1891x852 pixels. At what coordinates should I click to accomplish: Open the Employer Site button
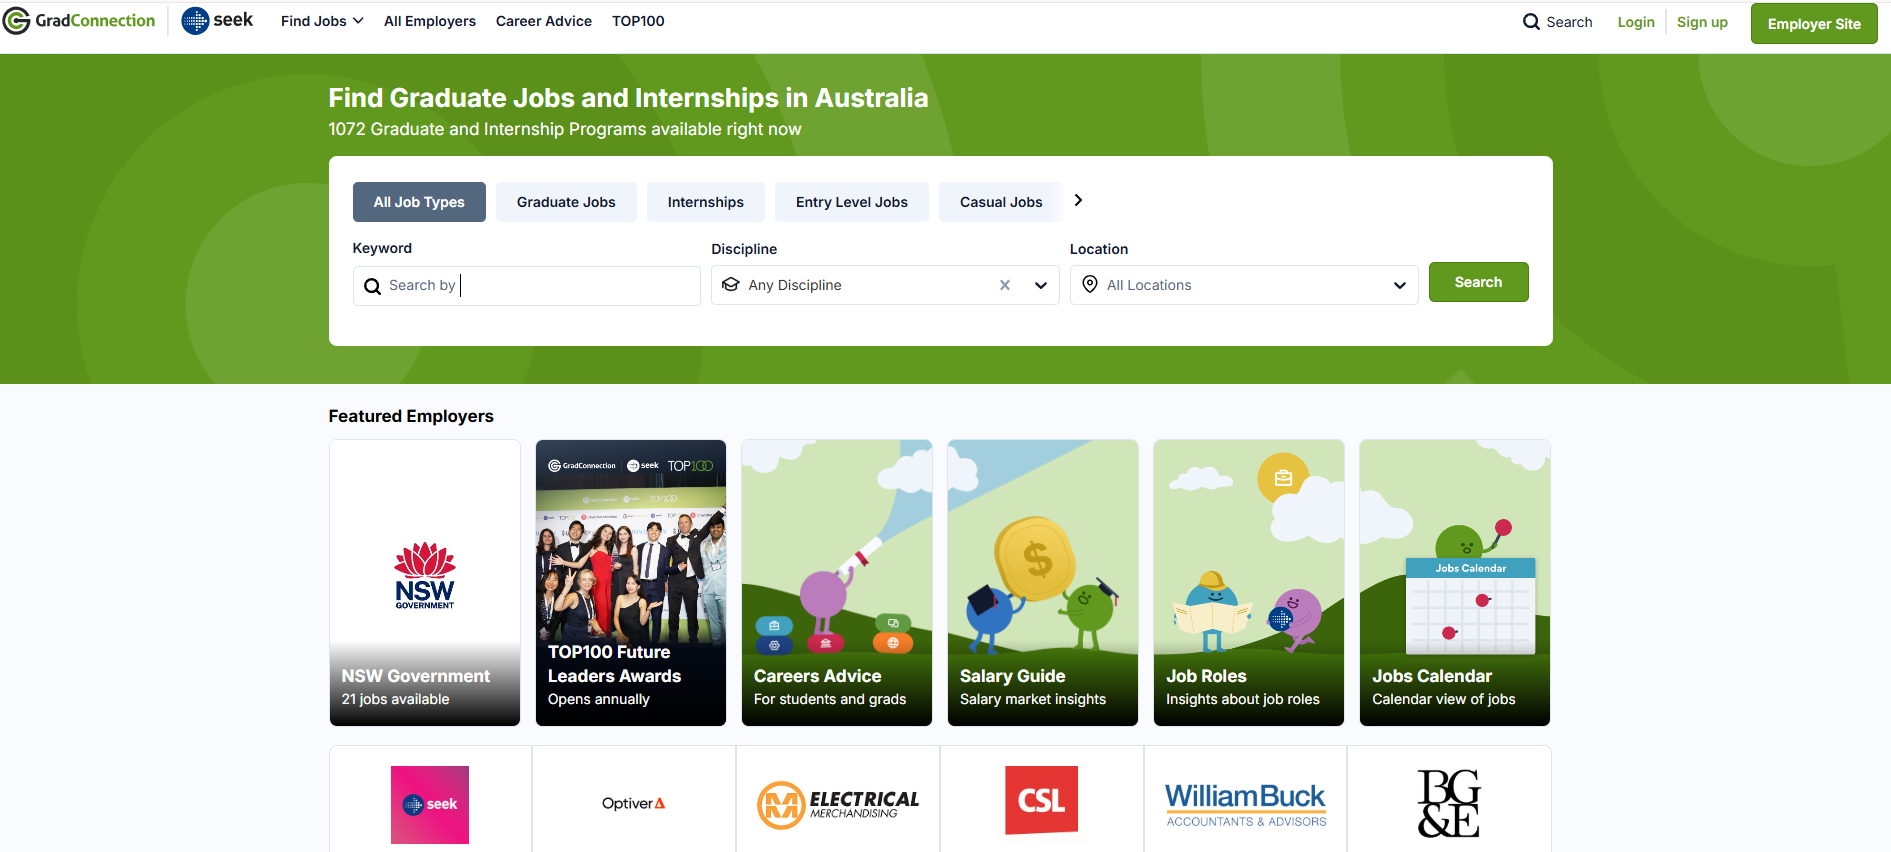pyautogui.click(x=1814, y=24)
